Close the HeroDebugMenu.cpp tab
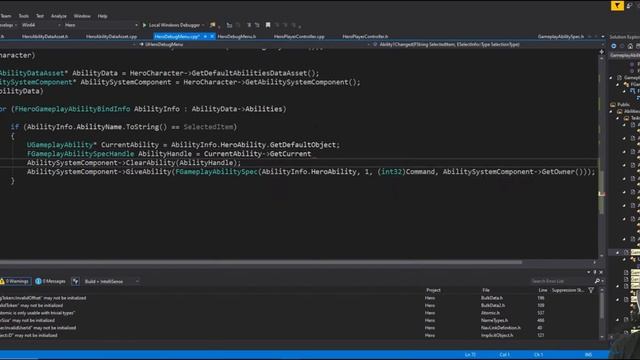Viewport: 640px width, 360px height. (x=212, y=36)
